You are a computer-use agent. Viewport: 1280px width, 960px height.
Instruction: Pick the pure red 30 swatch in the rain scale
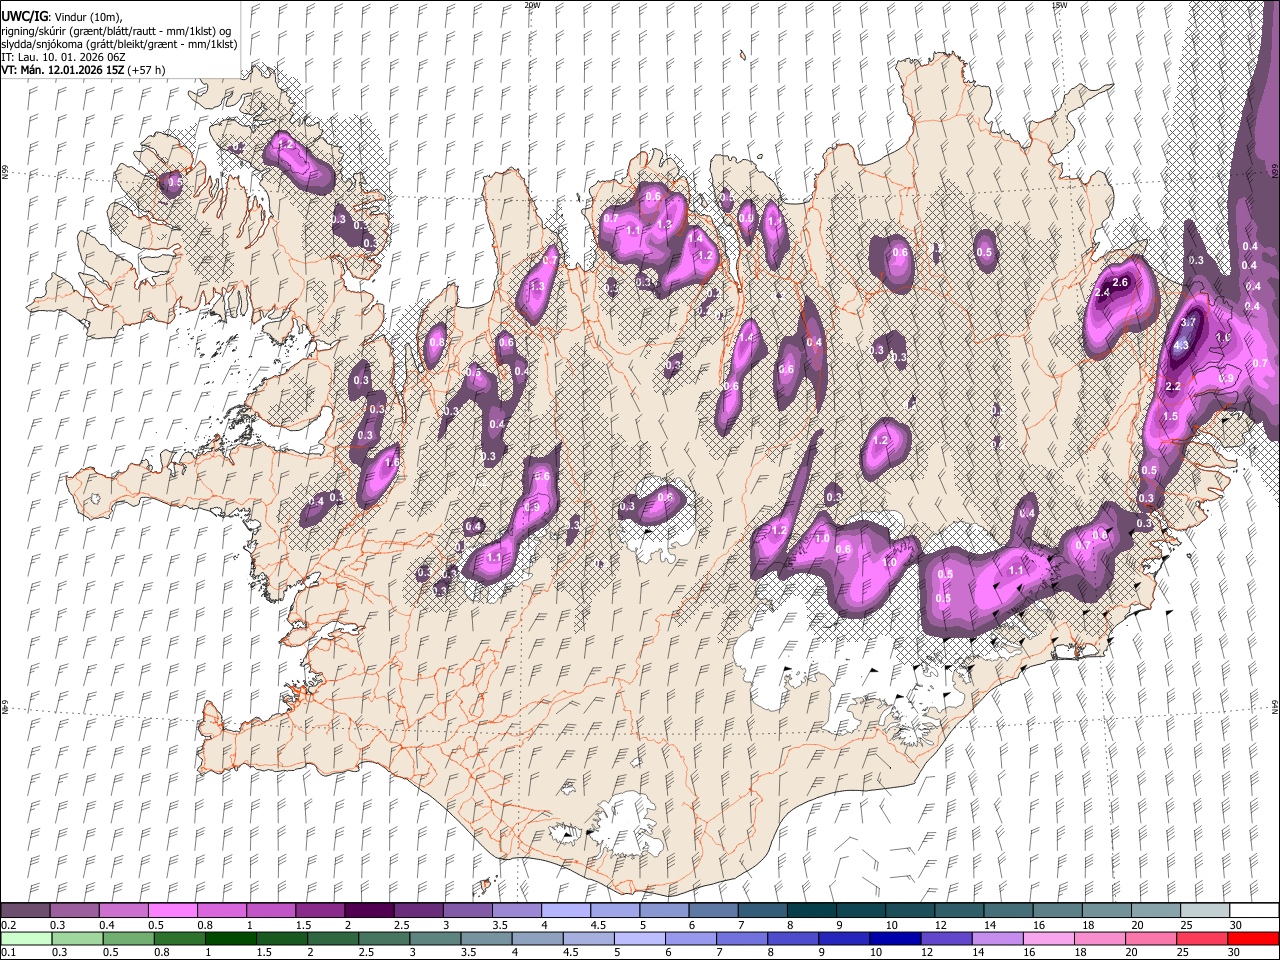(1254, 938)
